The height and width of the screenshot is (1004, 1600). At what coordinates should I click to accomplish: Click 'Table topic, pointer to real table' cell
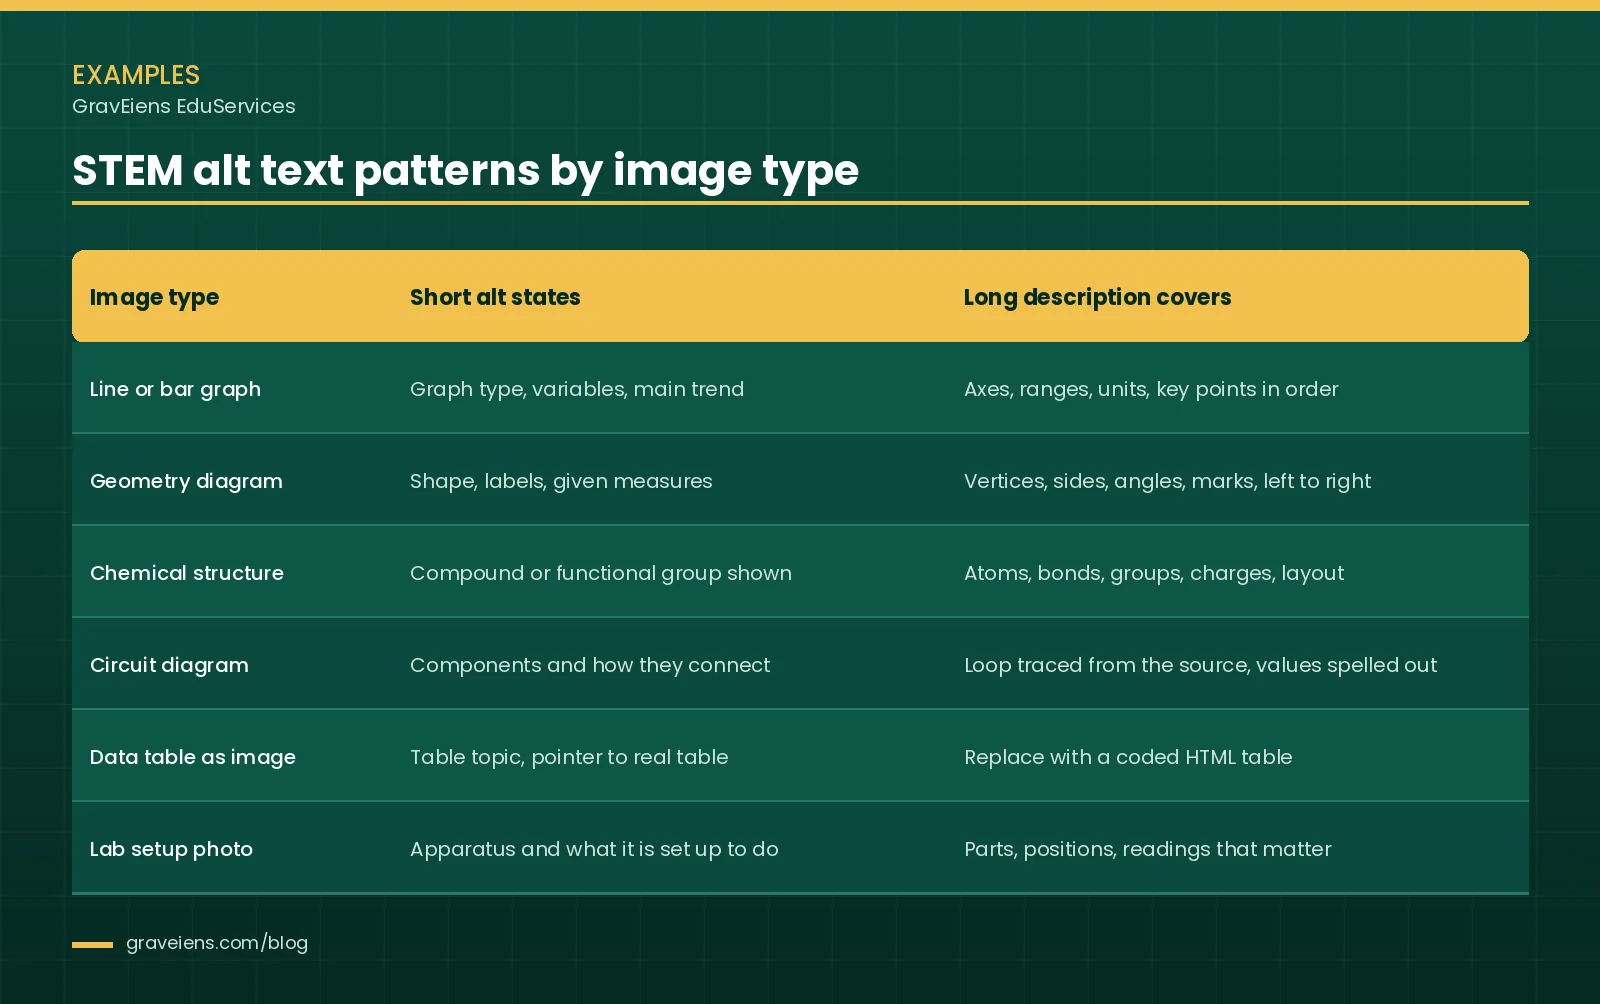coord(569,757)
